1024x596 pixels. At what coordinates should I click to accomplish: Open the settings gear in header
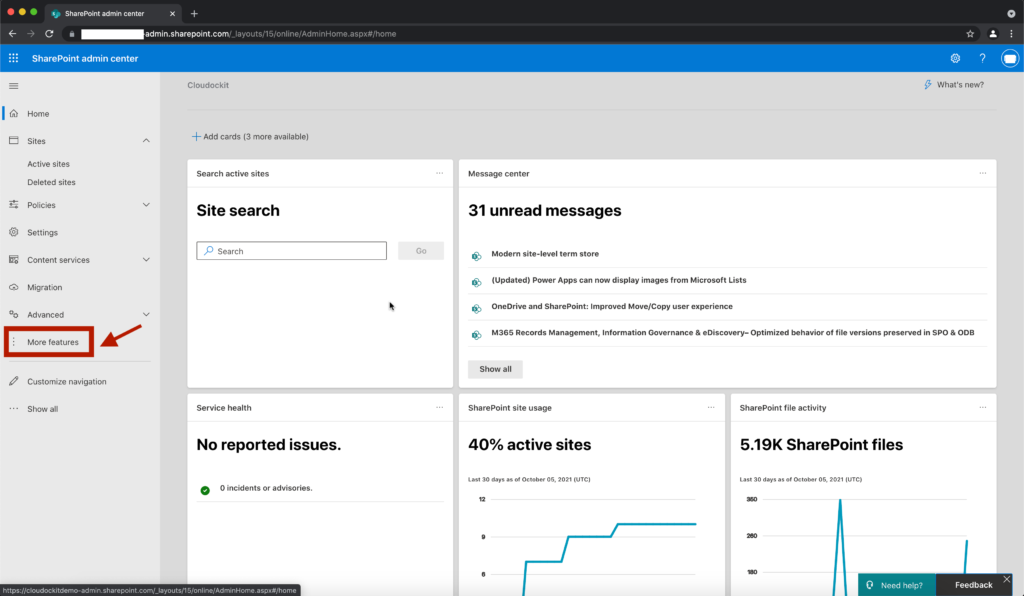[x=955, y=58]
